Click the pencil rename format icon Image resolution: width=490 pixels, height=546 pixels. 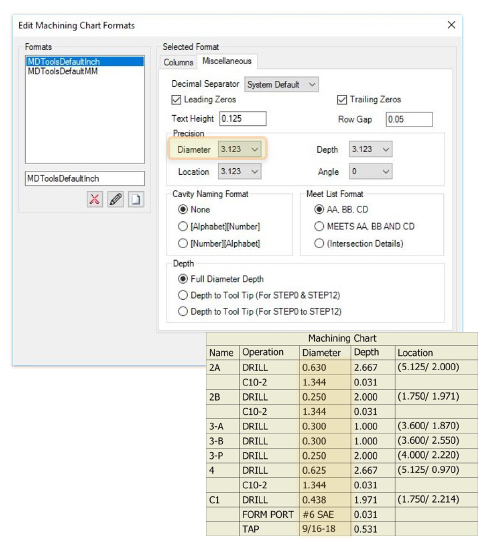pos(115,200)
